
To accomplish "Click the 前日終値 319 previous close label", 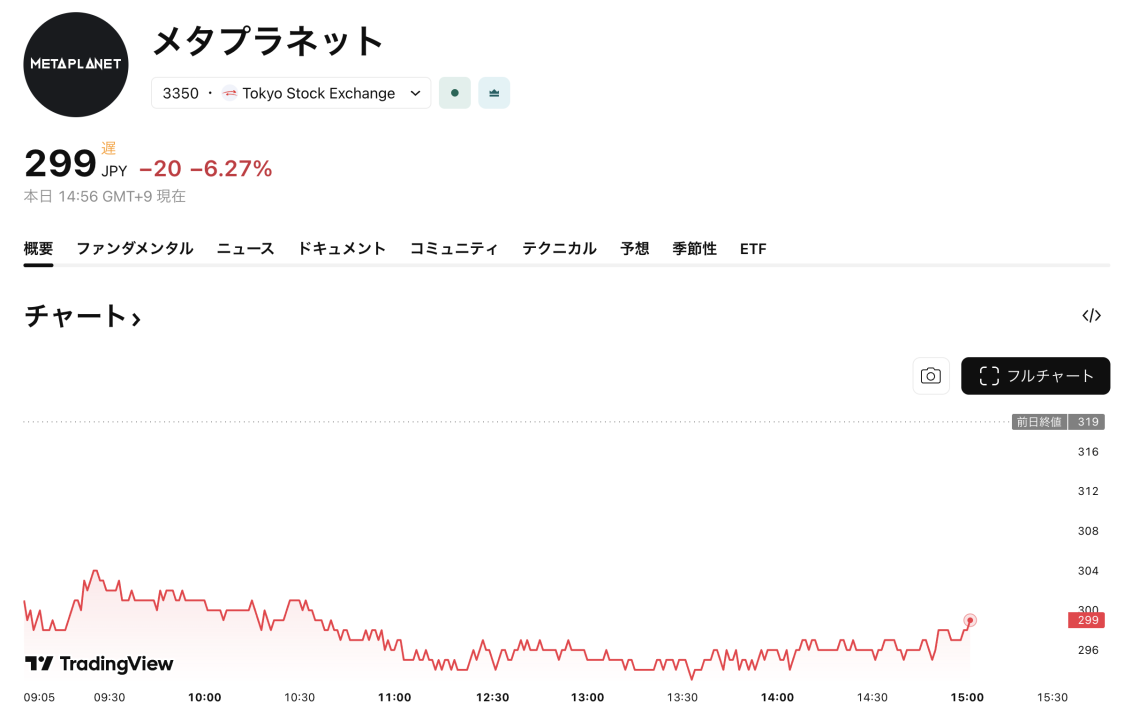I will point(1058,422).
